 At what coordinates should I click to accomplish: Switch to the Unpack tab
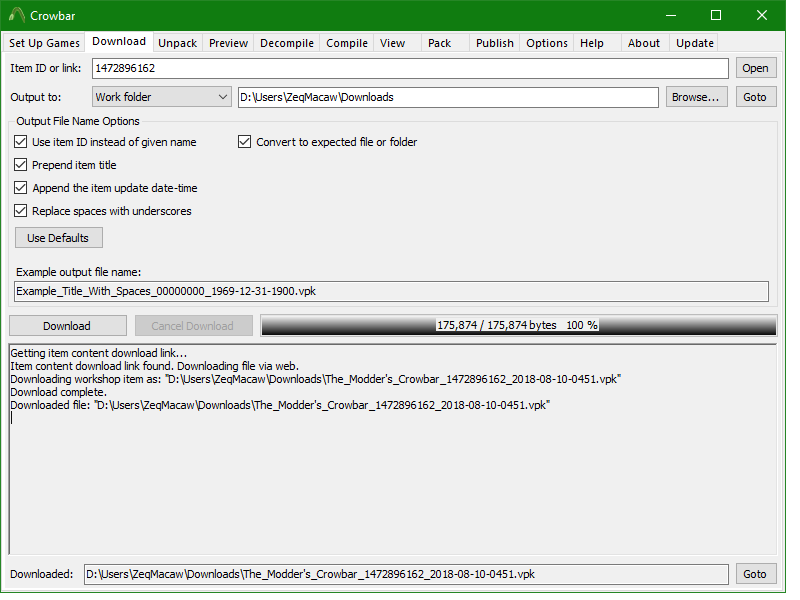click(x=178, y=43)
